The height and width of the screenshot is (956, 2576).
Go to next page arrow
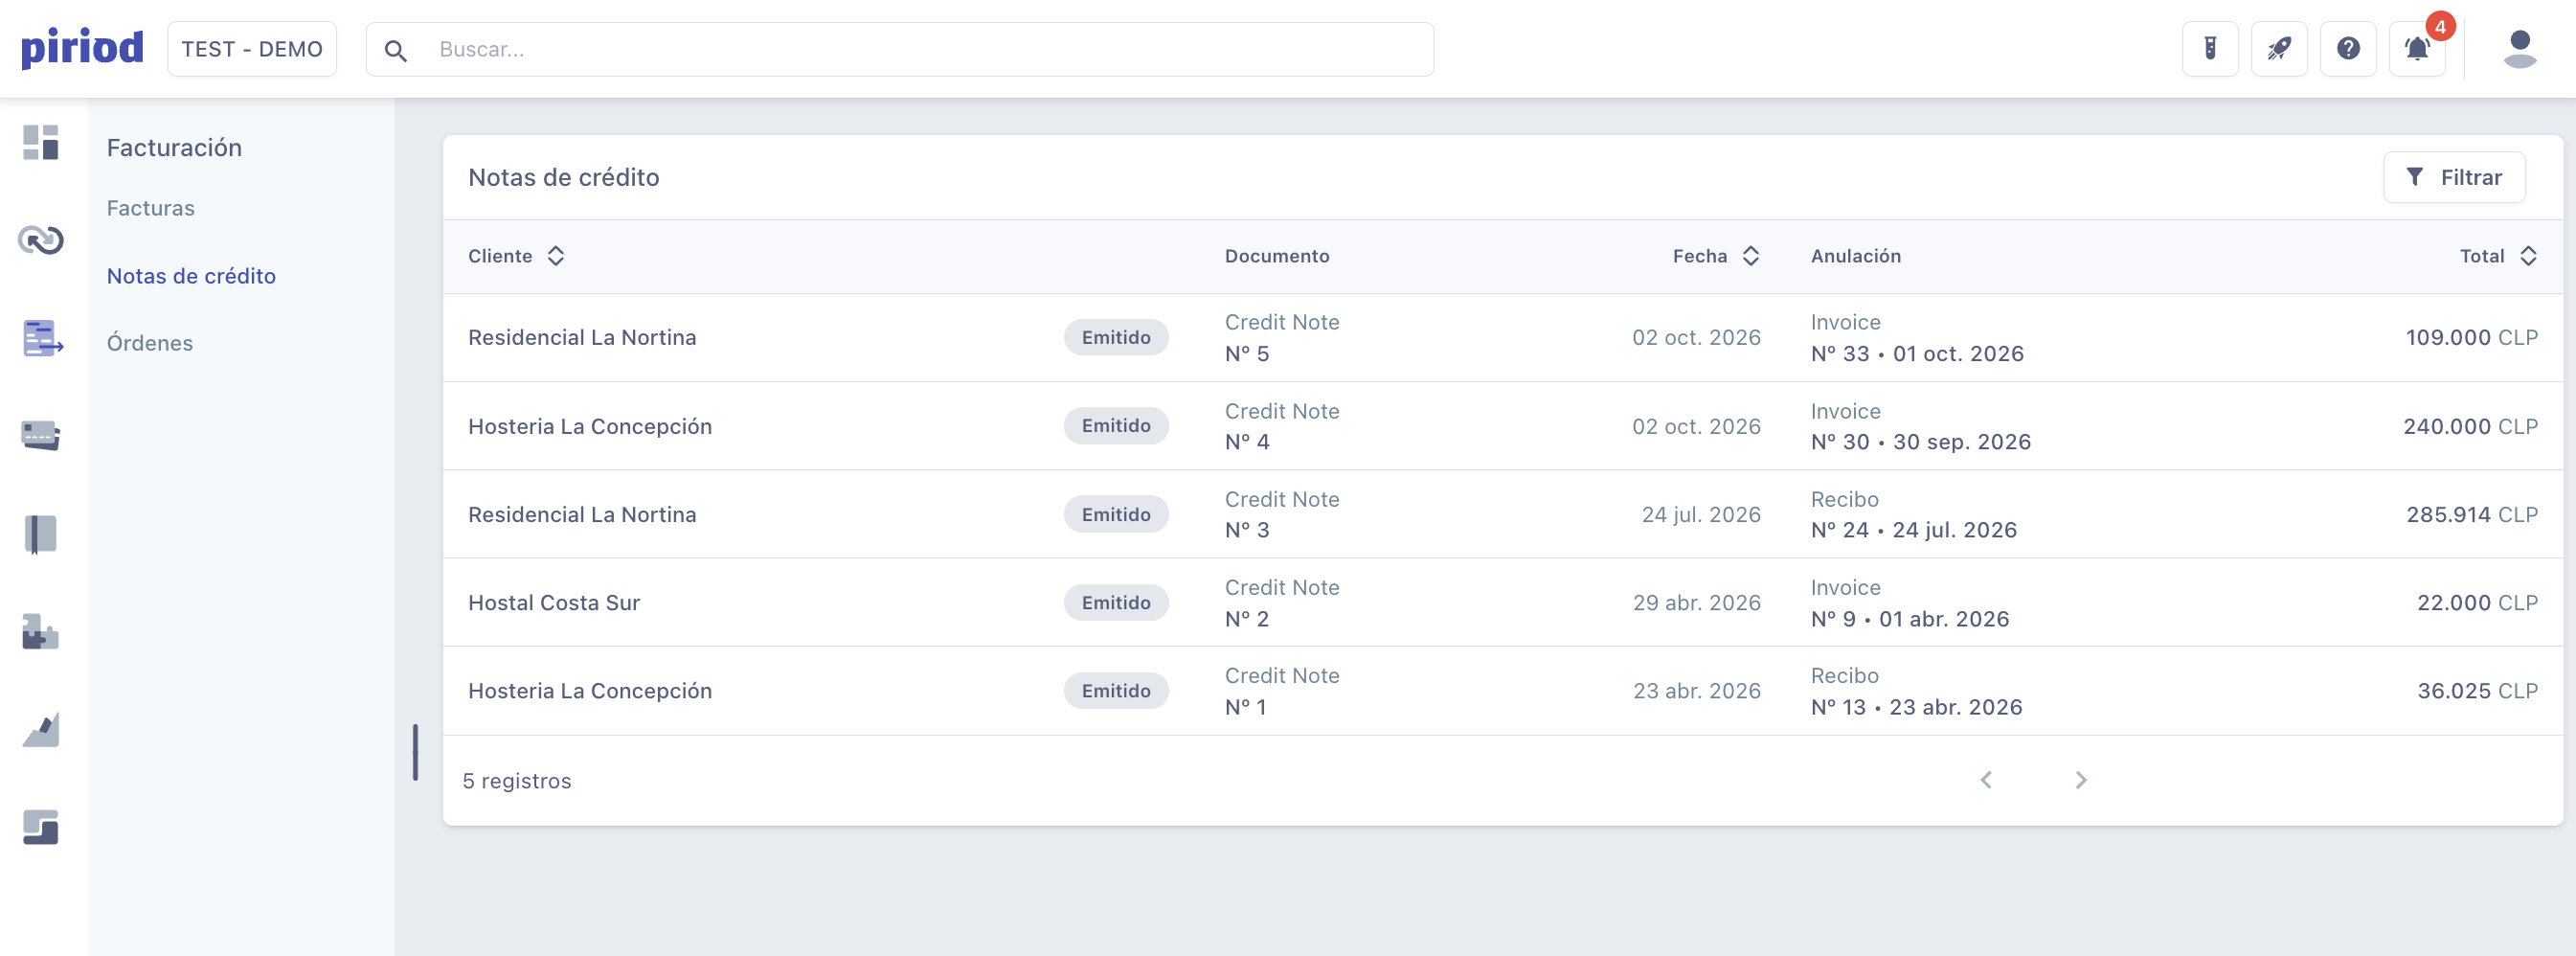(2080, 780)
